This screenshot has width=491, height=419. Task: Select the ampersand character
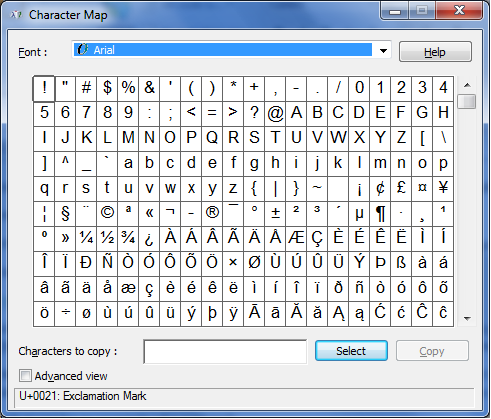click(x=149, y=88)
